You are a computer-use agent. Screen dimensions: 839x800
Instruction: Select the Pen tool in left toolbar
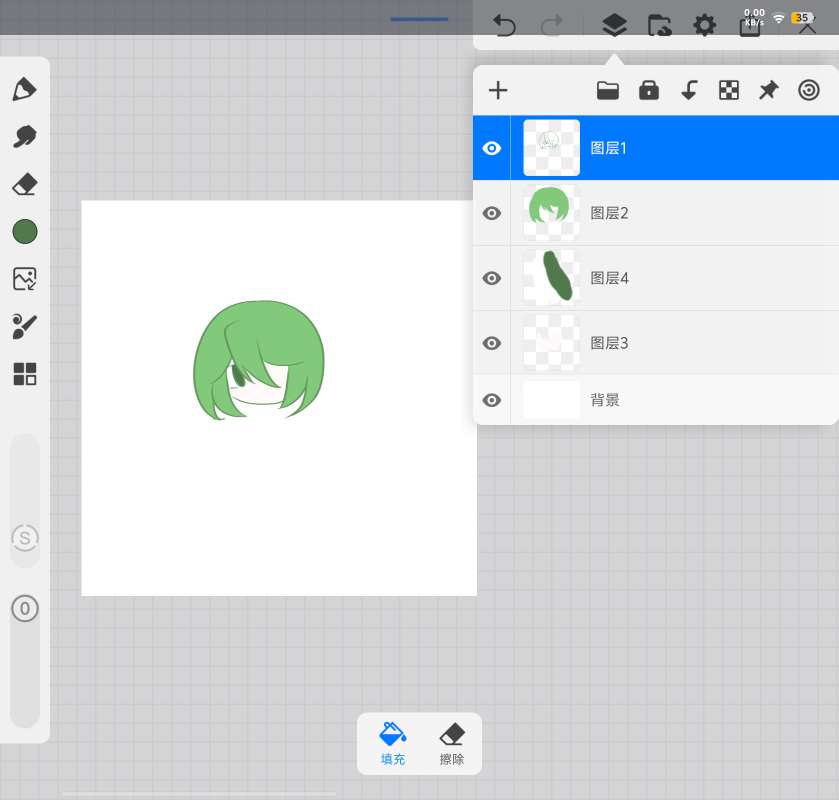(24, 89)
